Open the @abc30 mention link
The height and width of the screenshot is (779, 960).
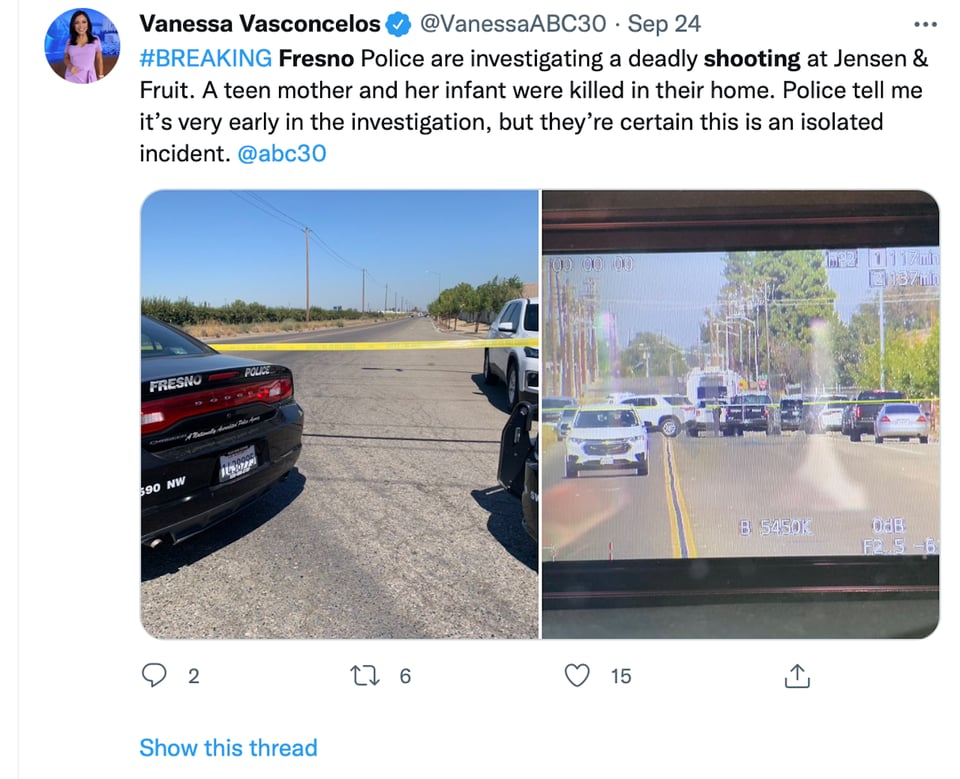point(282,153)
